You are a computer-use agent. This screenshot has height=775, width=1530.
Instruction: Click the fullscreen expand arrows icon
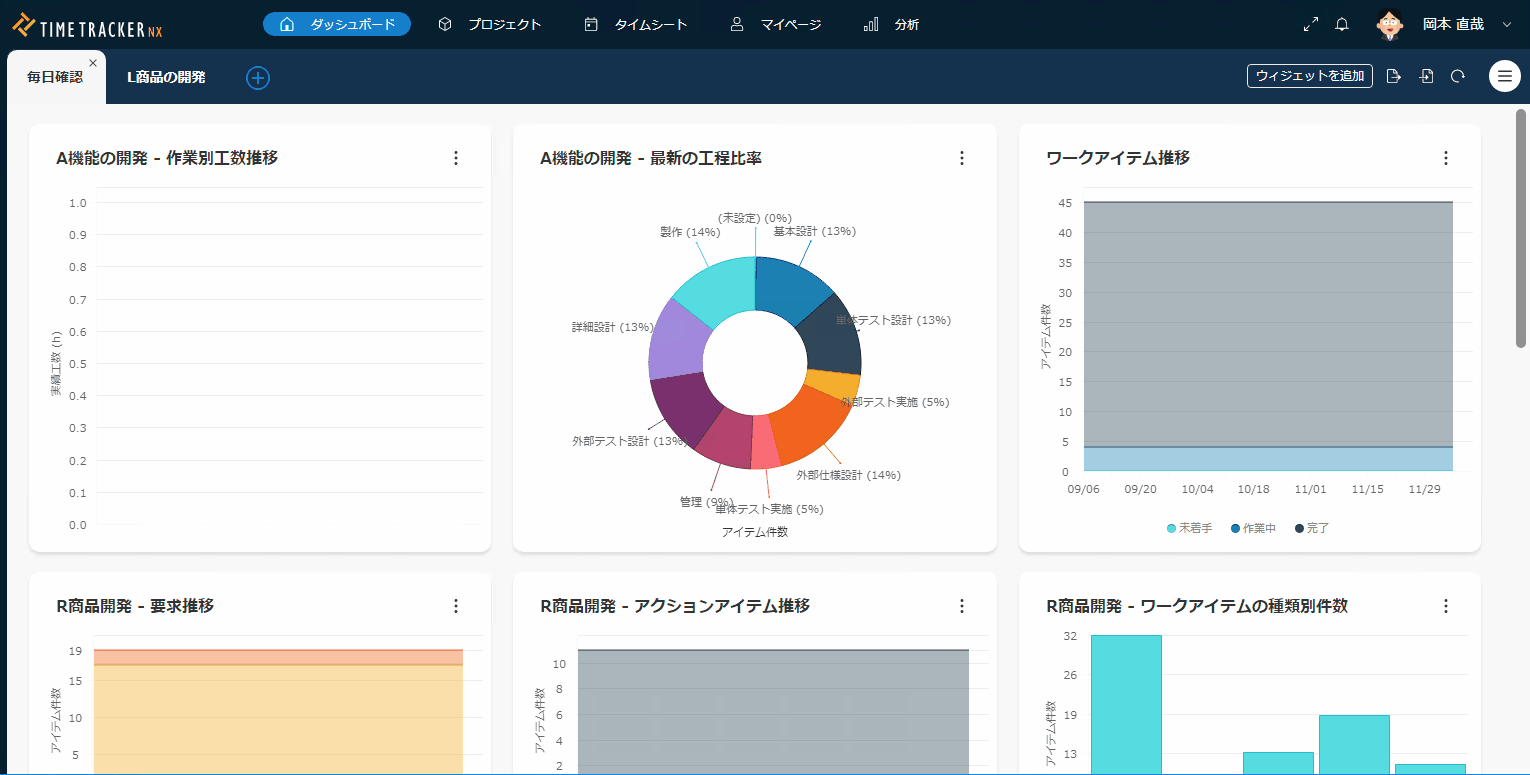tap(1311, 24)
